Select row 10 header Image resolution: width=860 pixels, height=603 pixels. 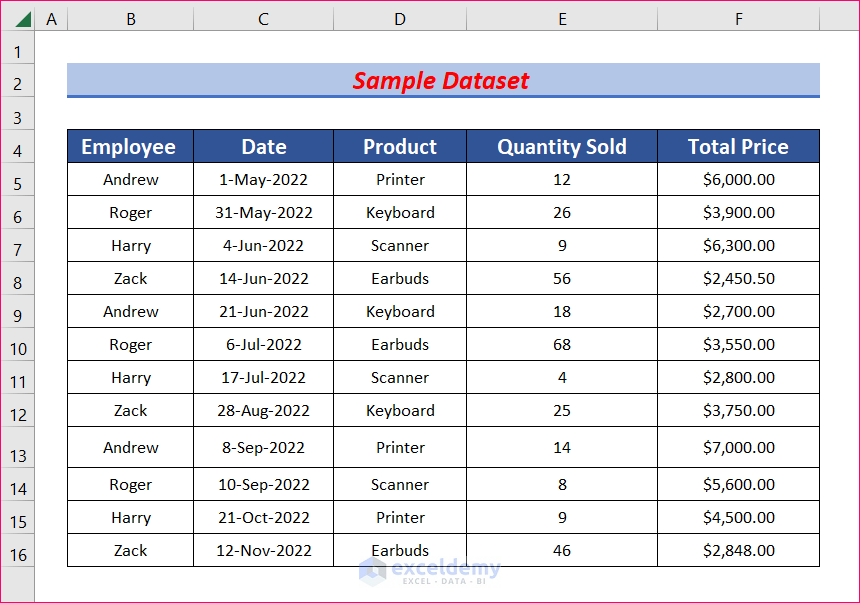coord(18,345)
